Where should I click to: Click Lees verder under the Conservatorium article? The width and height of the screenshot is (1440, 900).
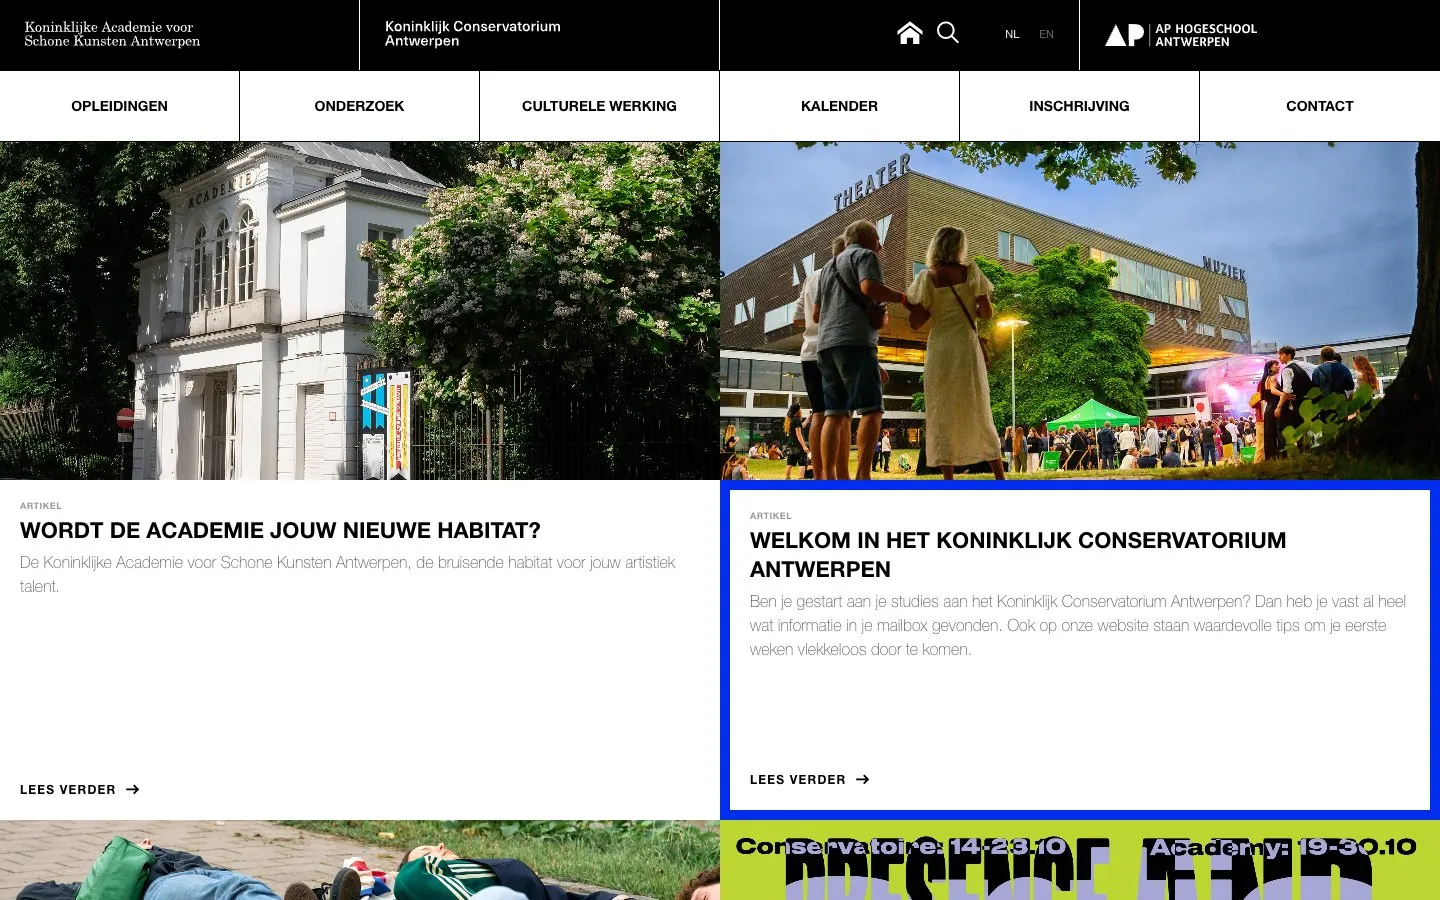click(798, 780)
